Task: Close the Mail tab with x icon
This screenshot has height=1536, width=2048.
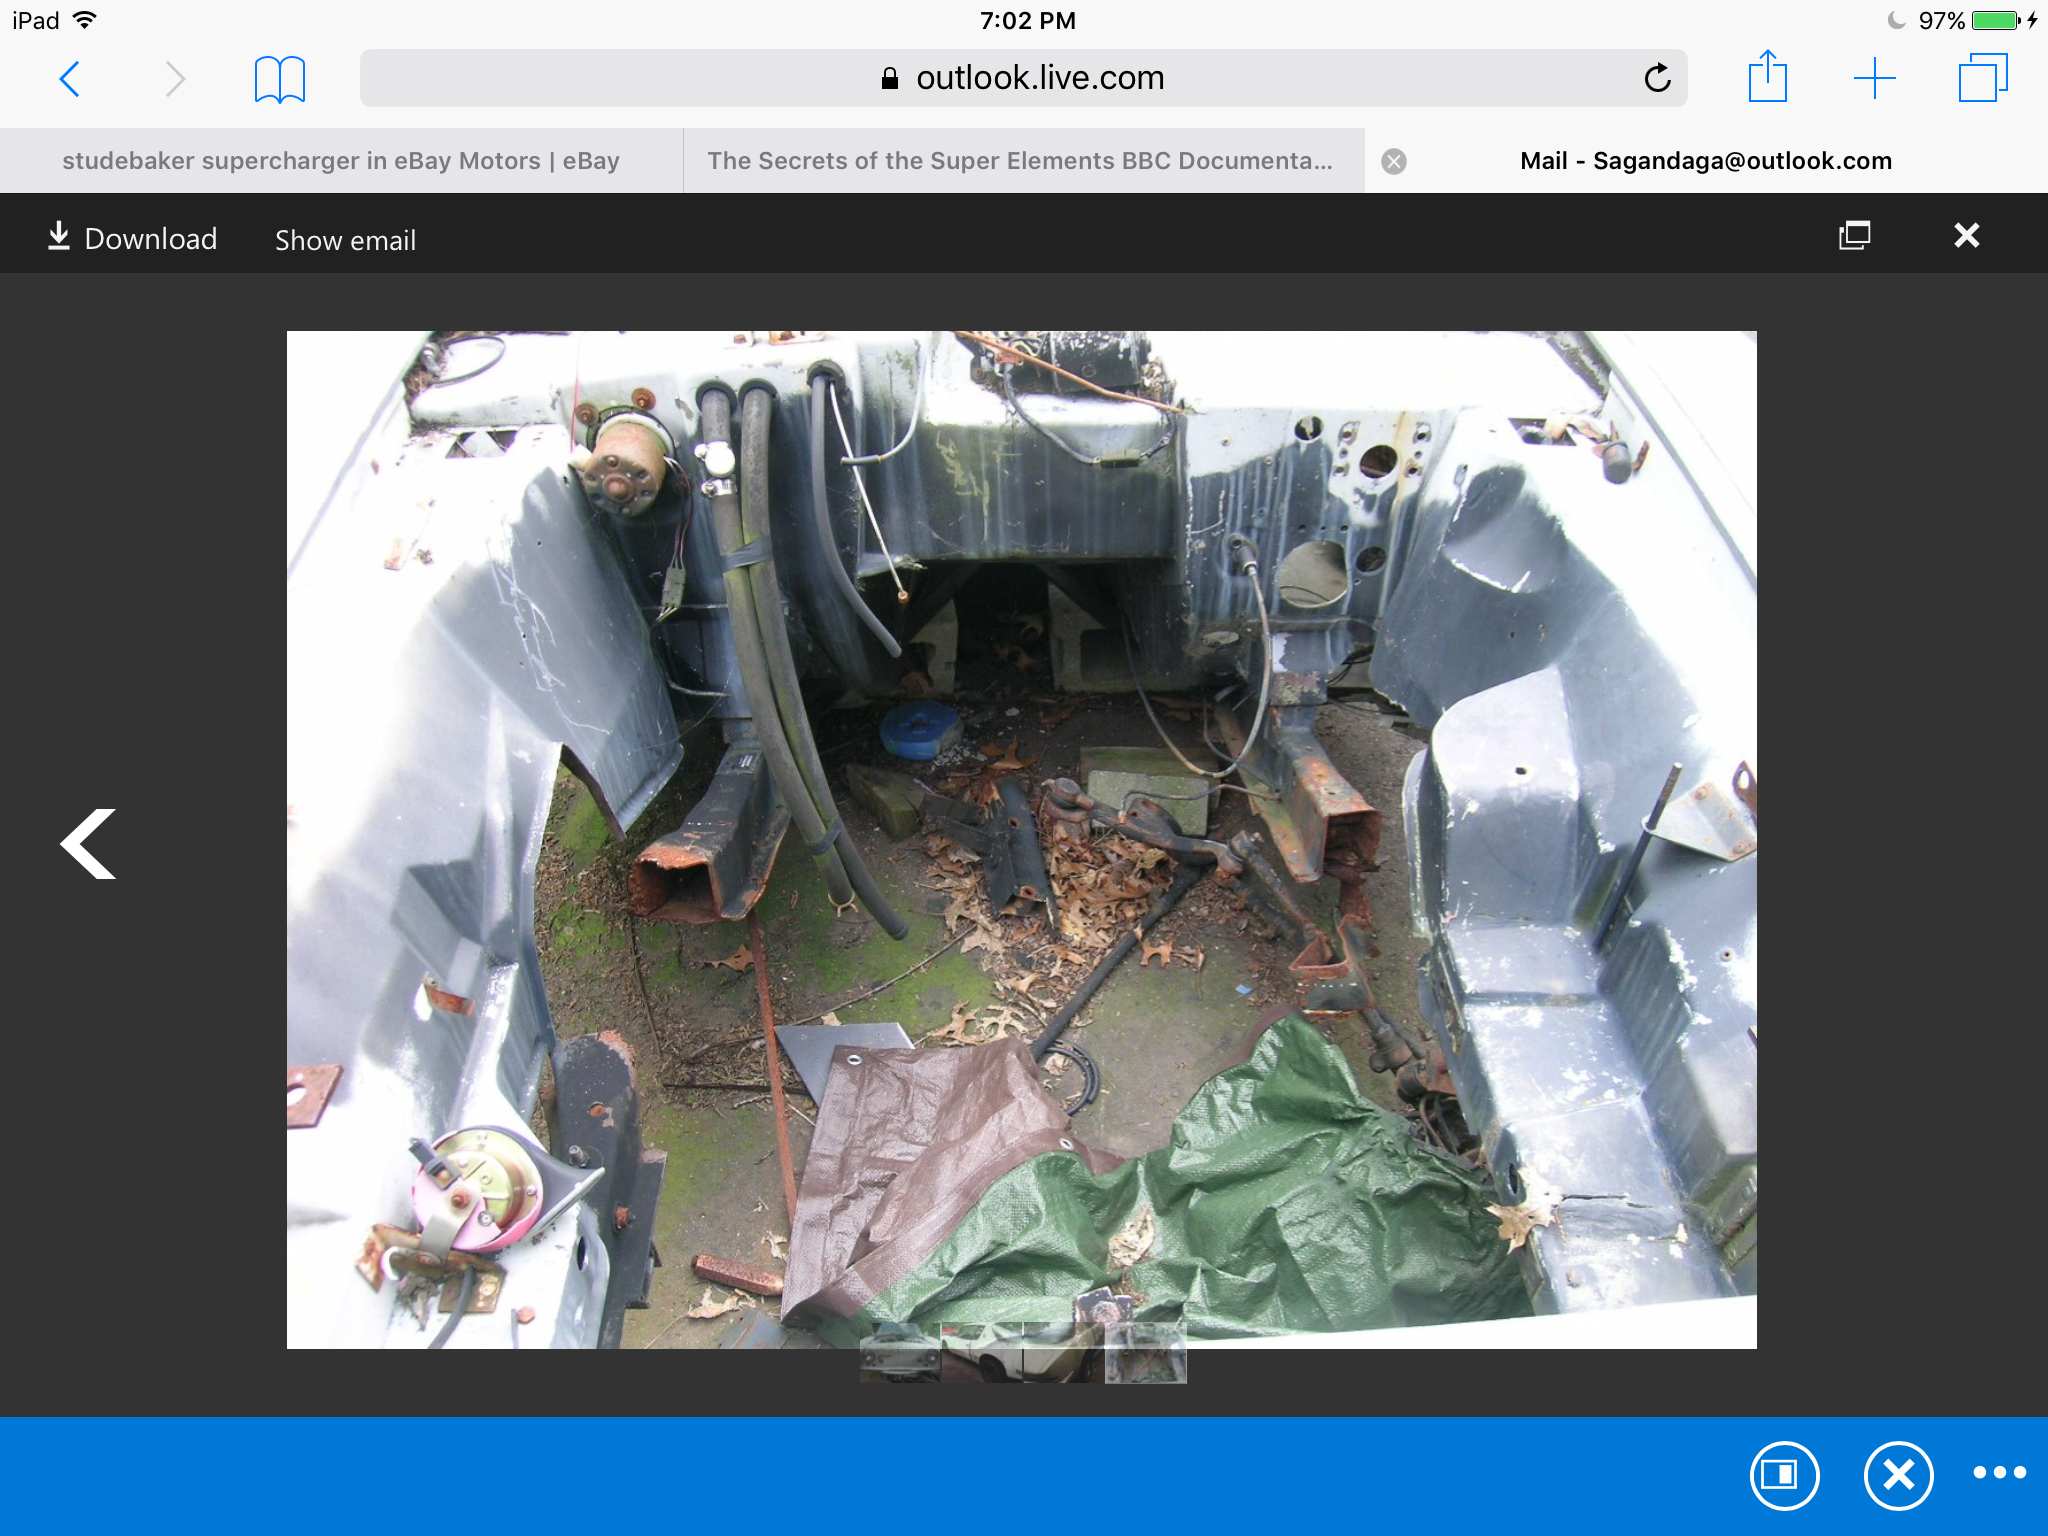Action: pos(1394,161)
